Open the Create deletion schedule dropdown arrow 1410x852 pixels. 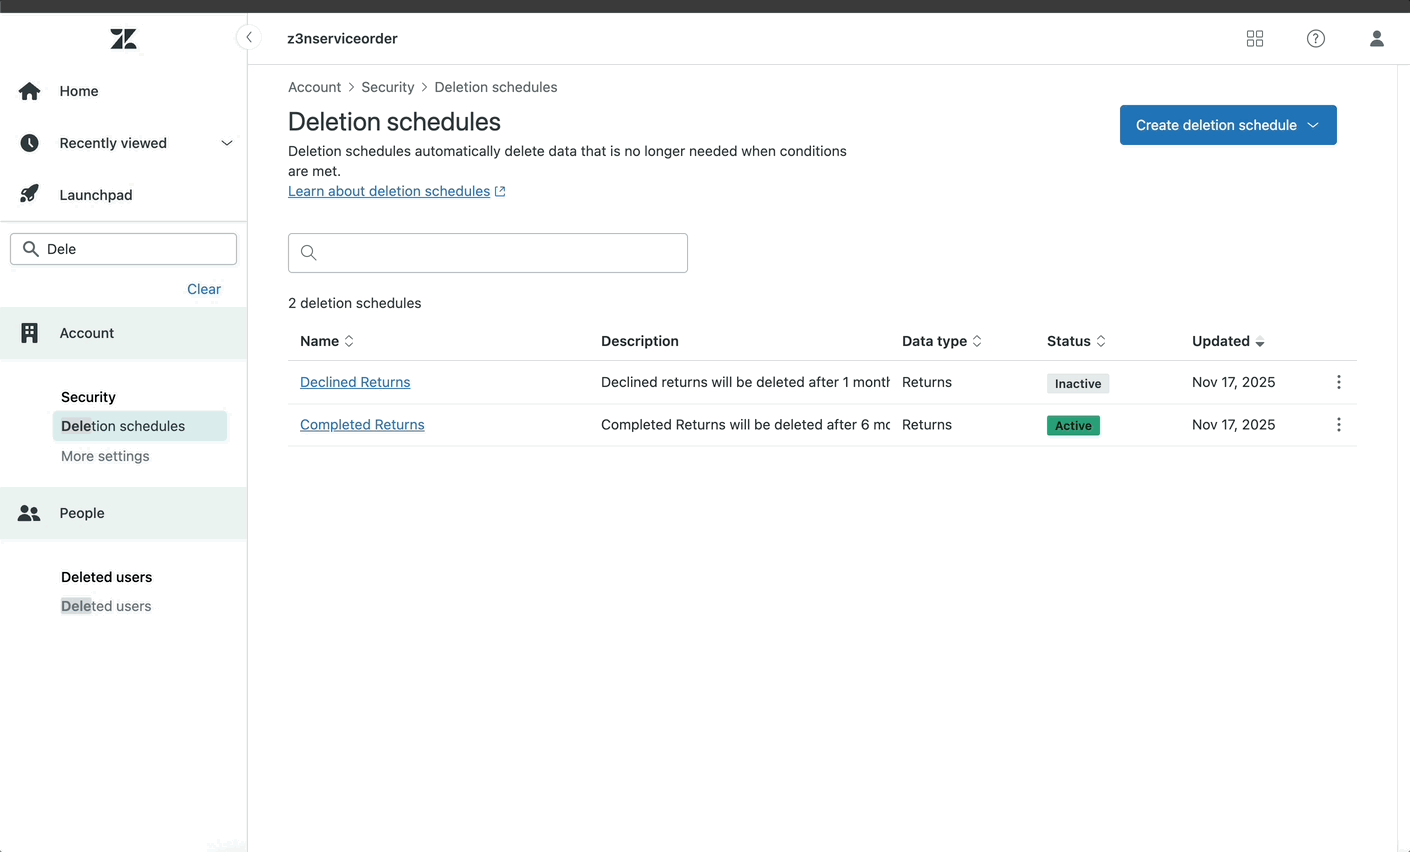1312,125
